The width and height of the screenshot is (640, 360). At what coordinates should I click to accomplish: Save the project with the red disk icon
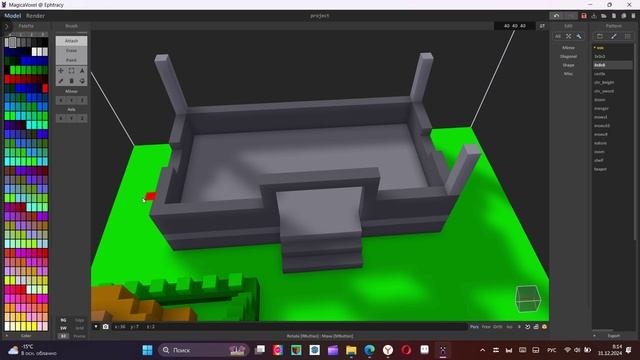tap(584, 16)
